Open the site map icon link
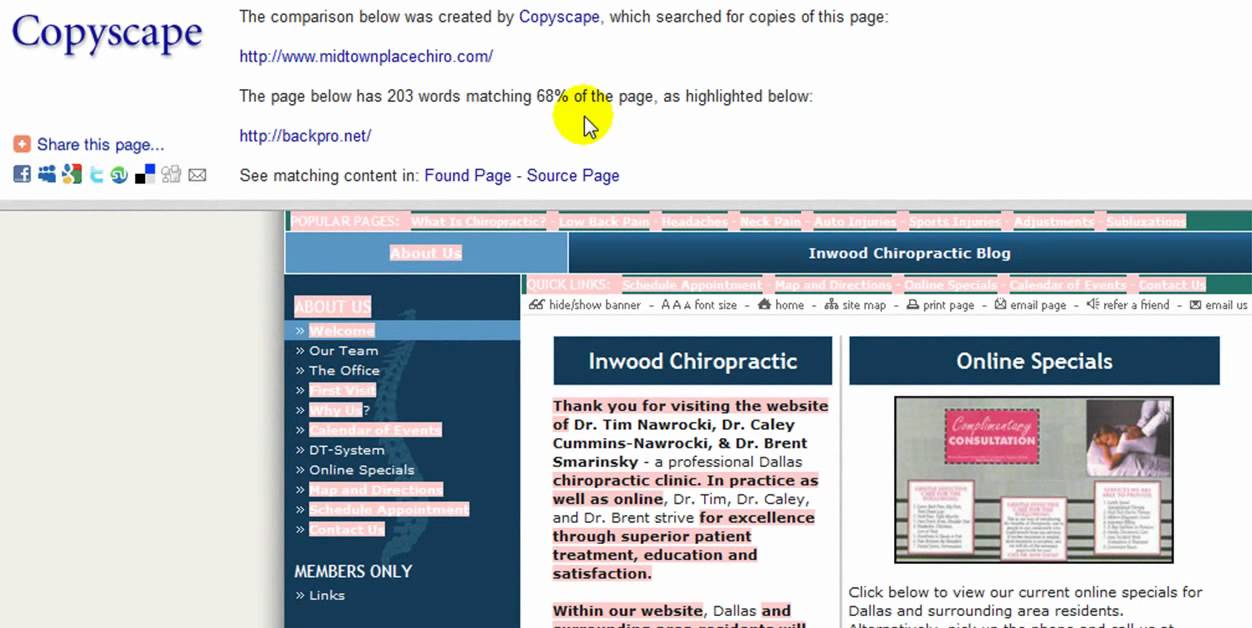The height and width of the screenshot is (628, 1252). pyautogui.click(x=831, y=305)
